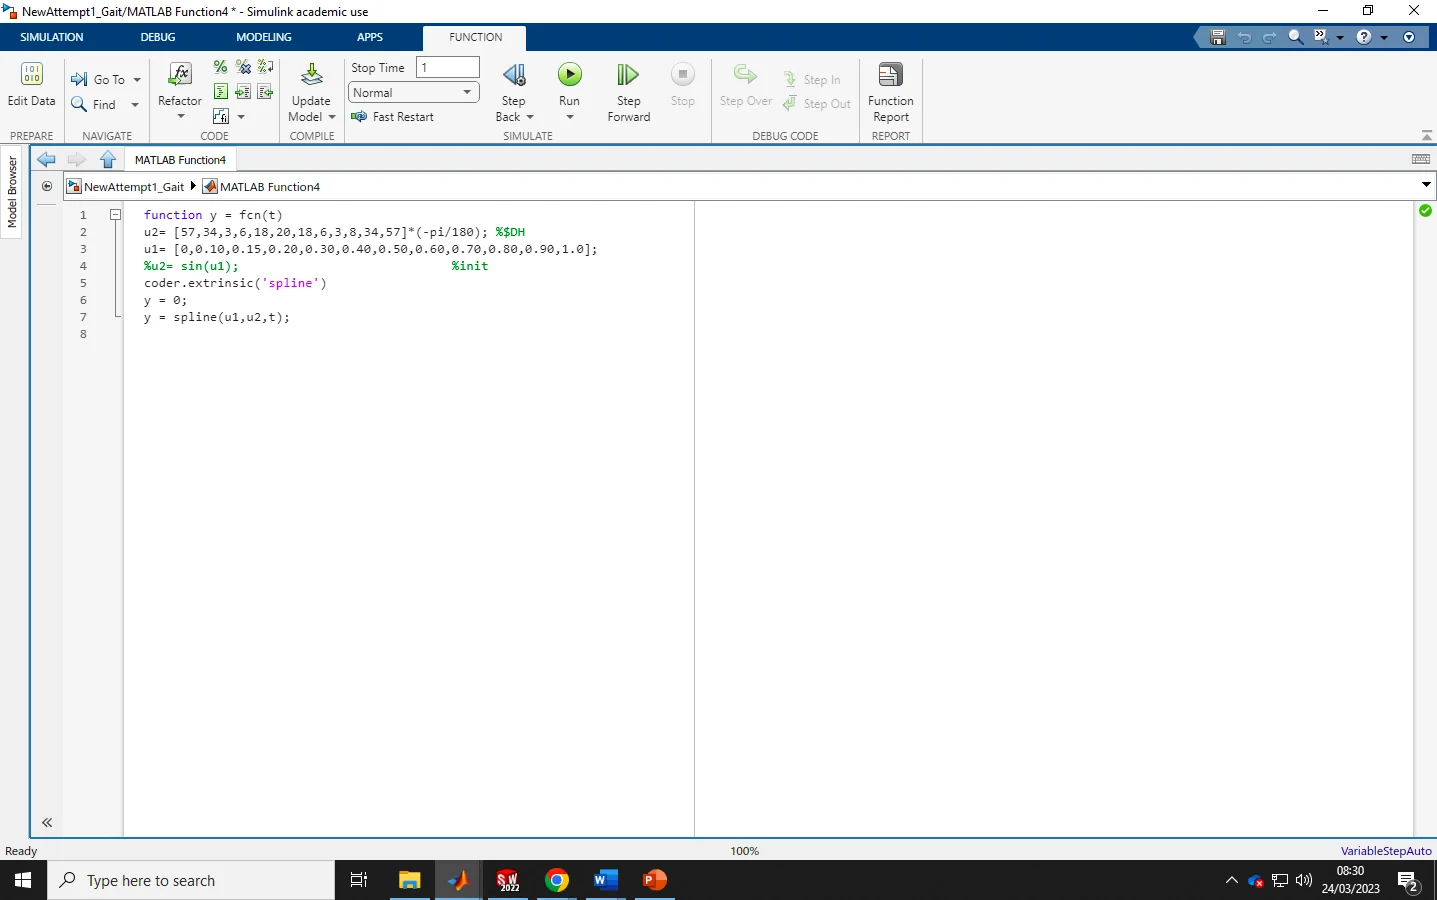Screen dimensions: 1437x900
Task: Collapse the toolstrip with the small up arrow
Action: tap(1426, 135)
